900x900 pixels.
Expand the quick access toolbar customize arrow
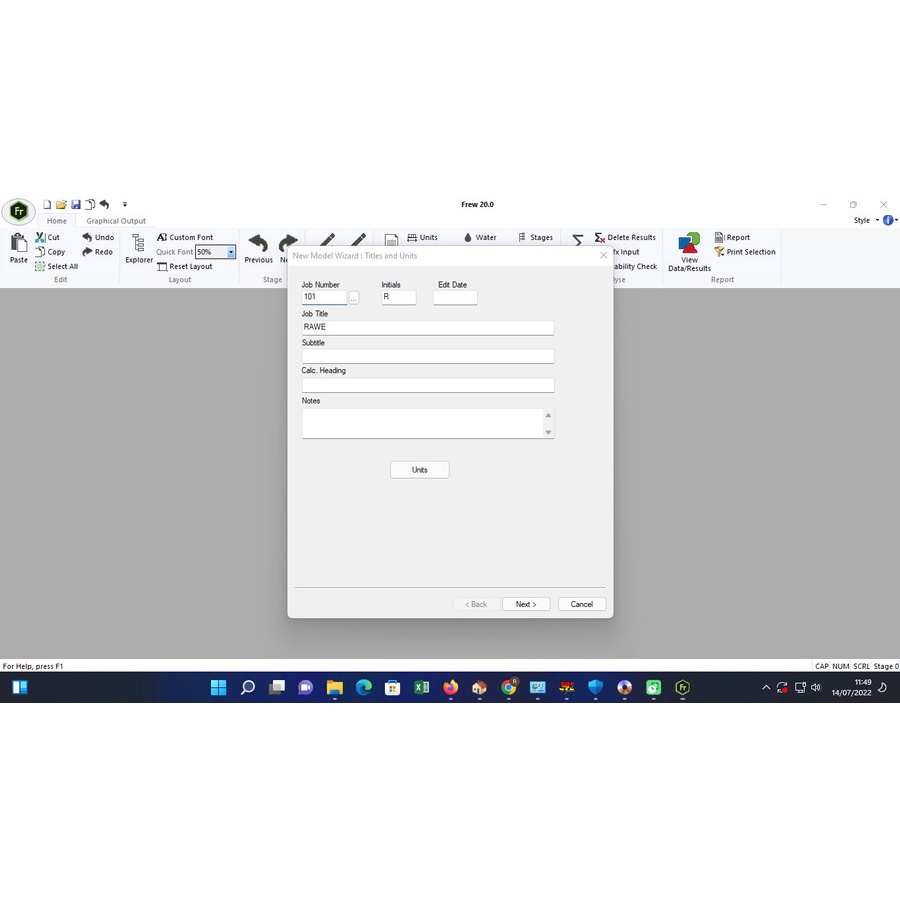pos(125,204)
